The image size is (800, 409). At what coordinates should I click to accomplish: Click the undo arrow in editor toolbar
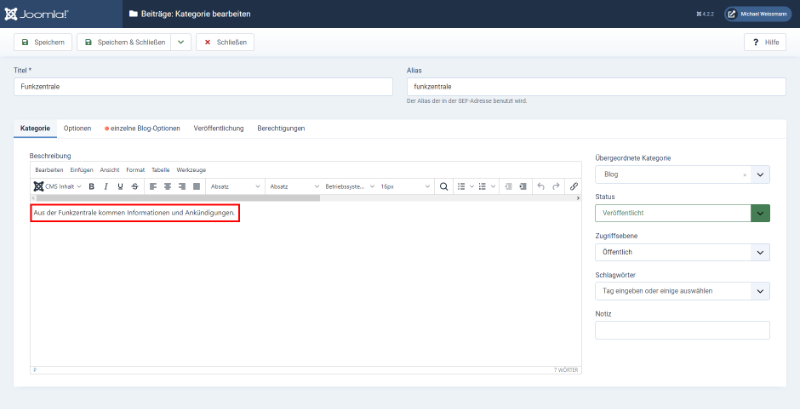[541, 186]
